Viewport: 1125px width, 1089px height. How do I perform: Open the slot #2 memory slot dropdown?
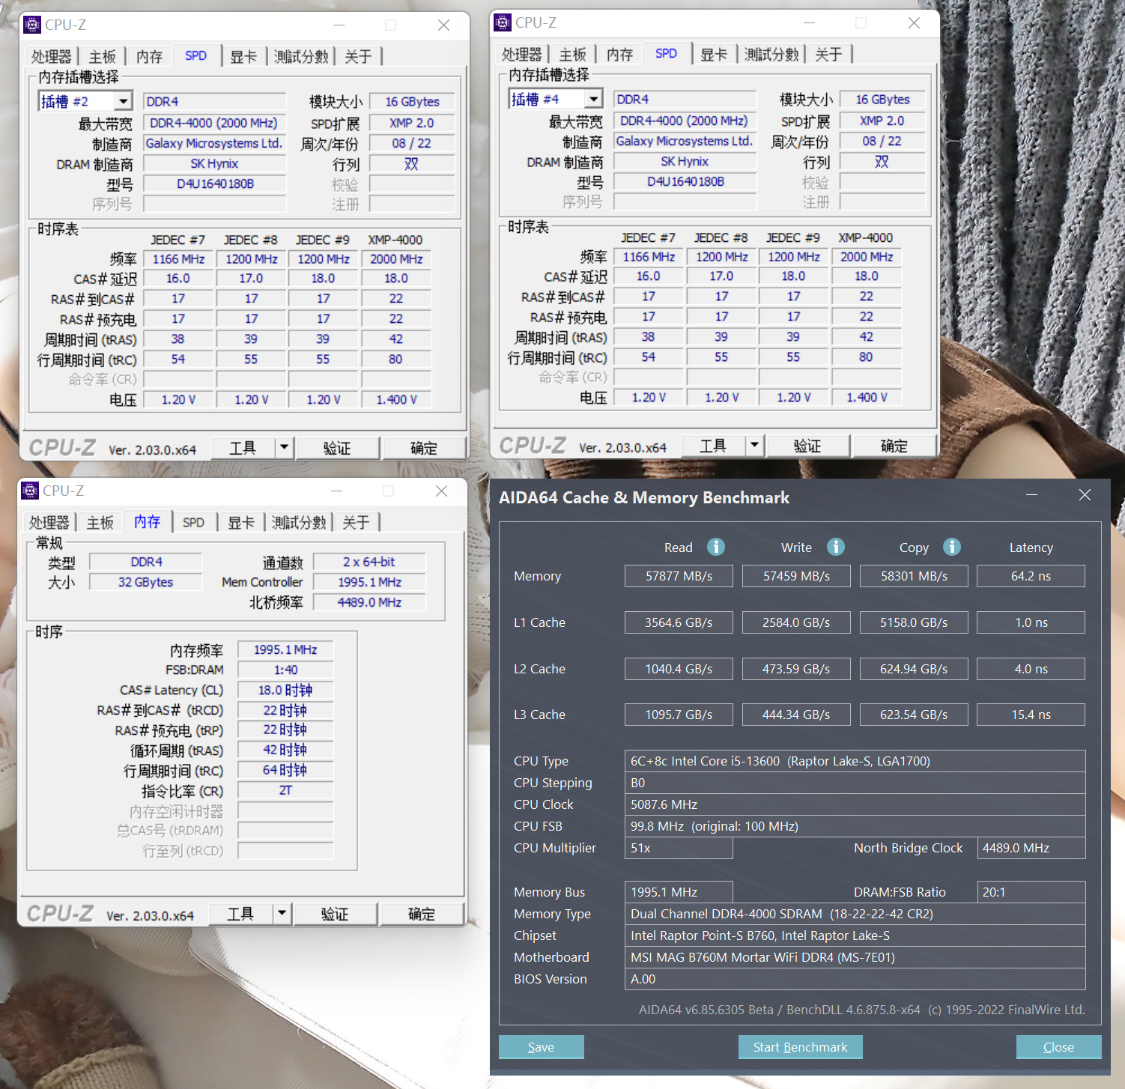click(x=123, y=101)
